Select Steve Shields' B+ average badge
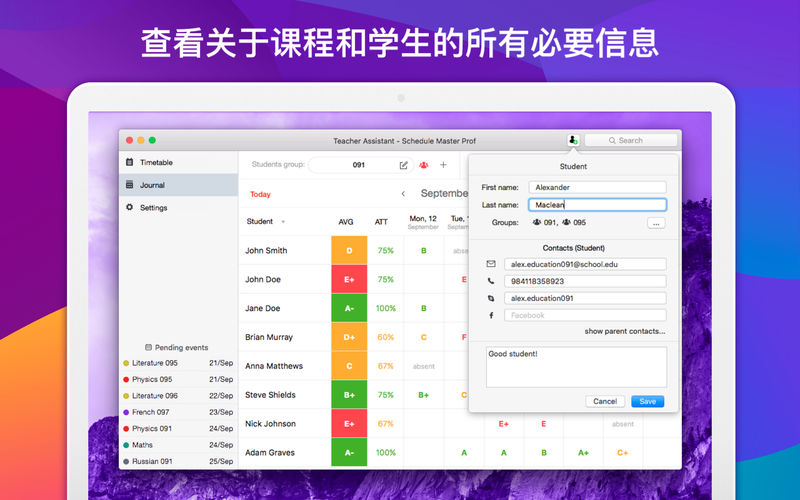The width and height of the screenshot is (800, 500). click(349, 394)
